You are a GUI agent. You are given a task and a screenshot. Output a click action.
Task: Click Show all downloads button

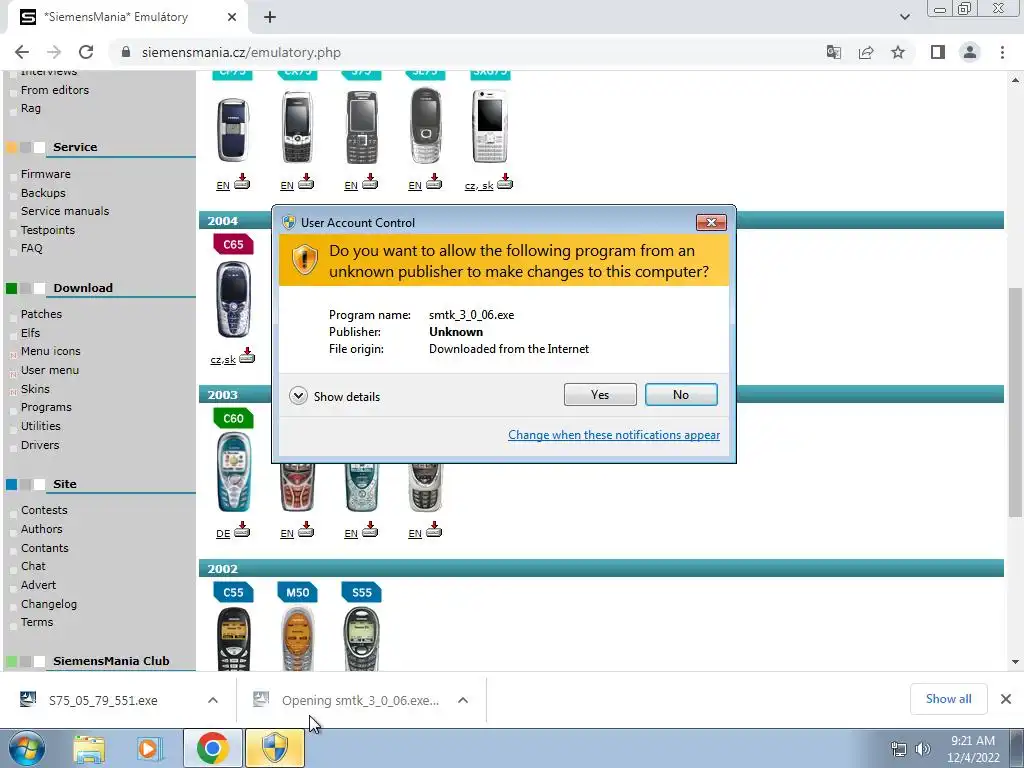pyautogui.click(x=948, y=699)
